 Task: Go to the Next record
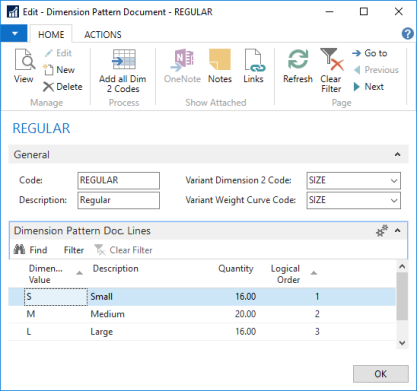tap(369, 87)
